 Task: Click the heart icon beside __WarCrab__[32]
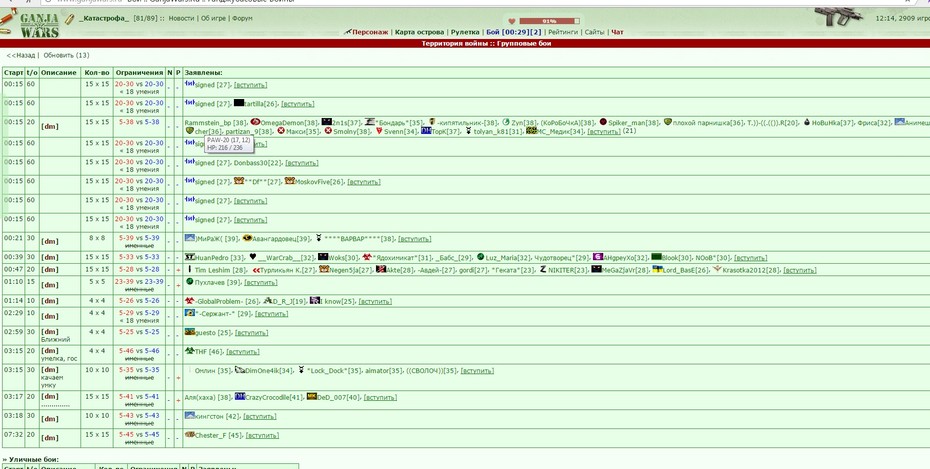tap(253, 257)
